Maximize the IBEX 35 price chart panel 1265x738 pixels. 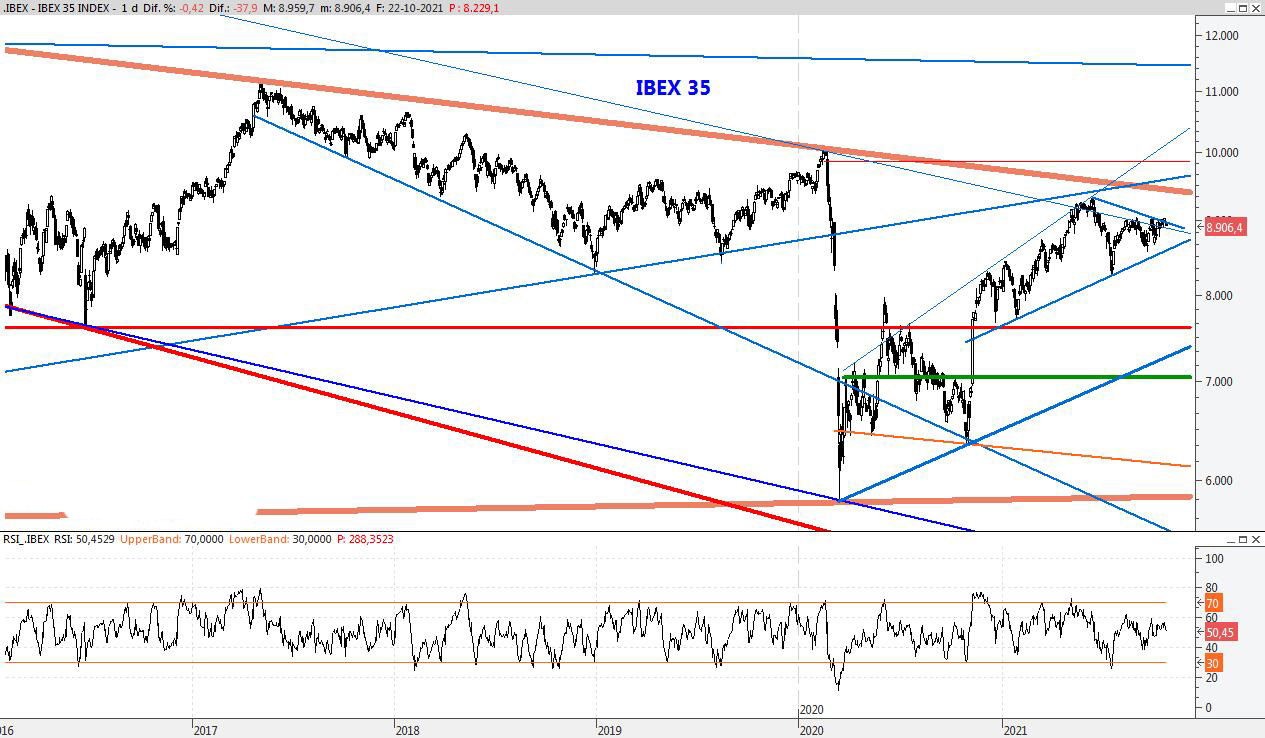click(x=1242, y=8)
